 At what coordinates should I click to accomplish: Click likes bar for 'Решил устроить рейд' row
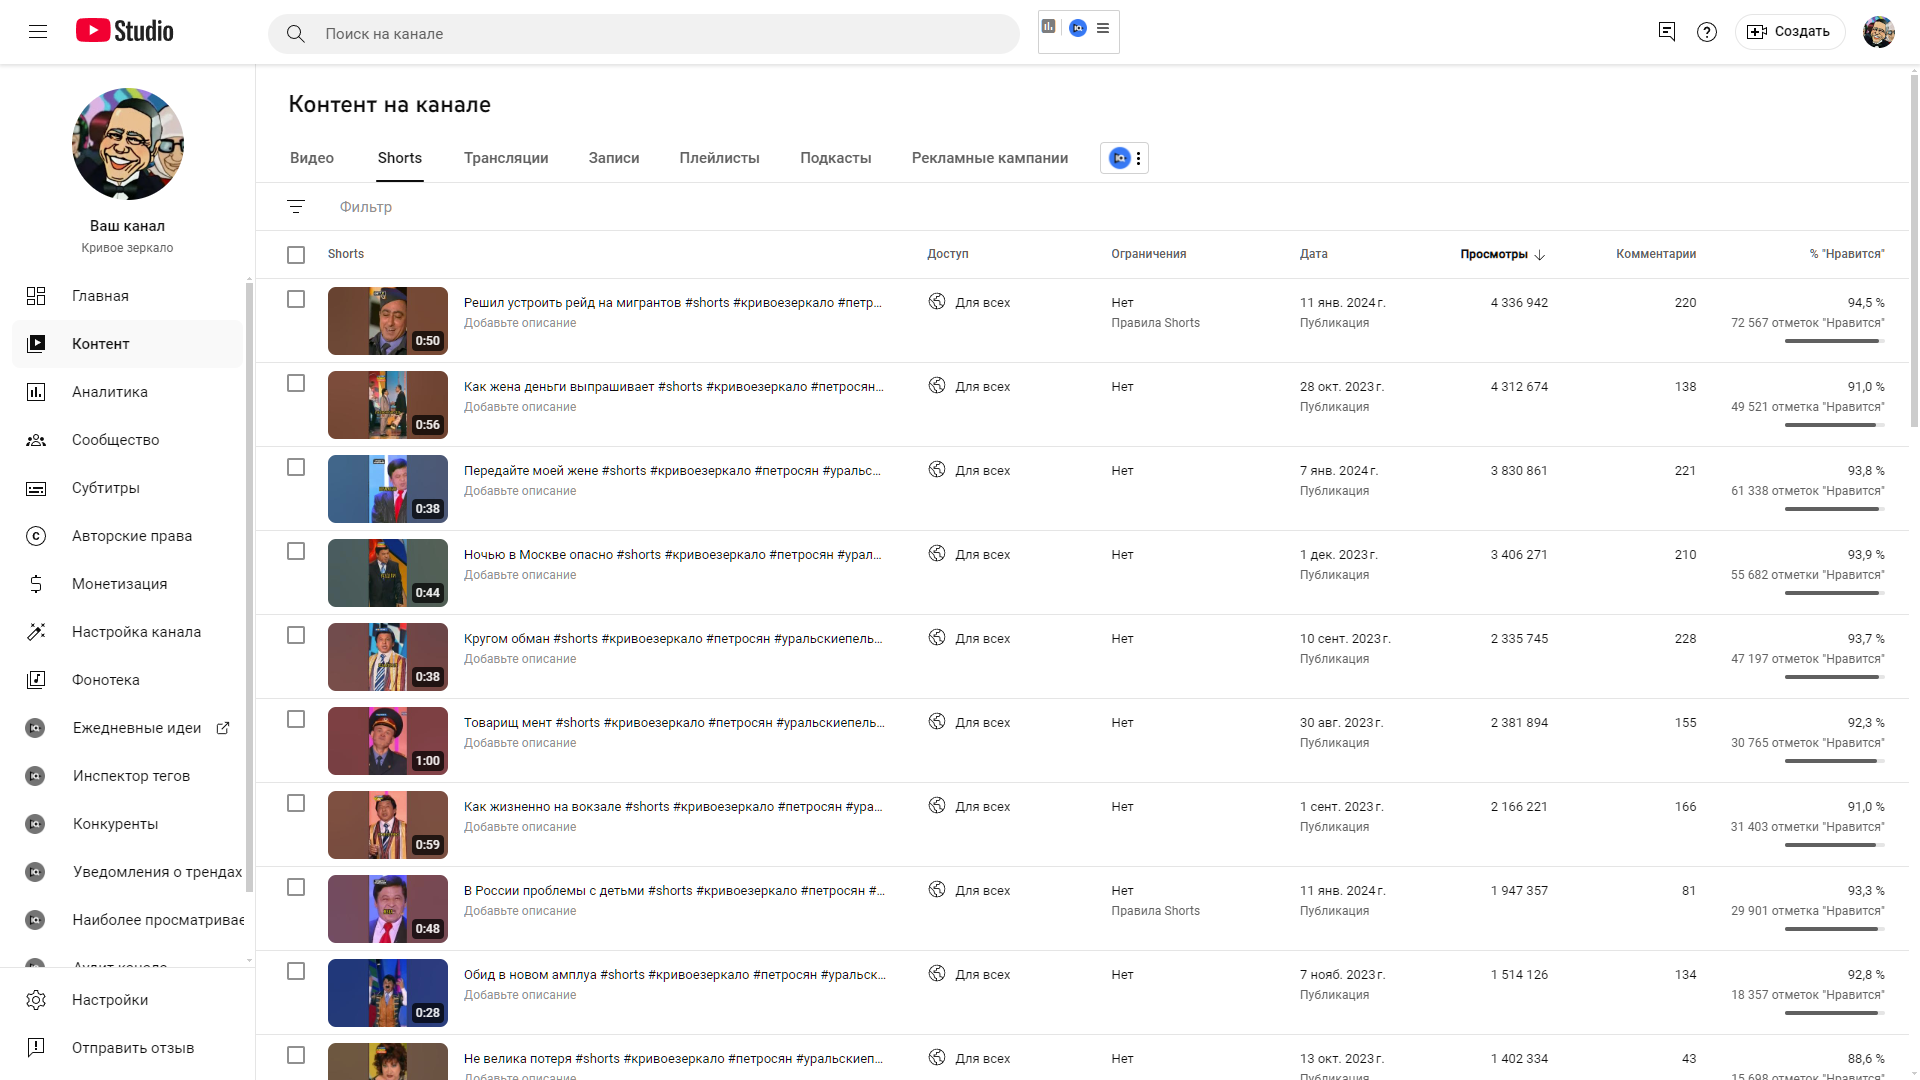pyautogui.click(x=1834, y=341)
